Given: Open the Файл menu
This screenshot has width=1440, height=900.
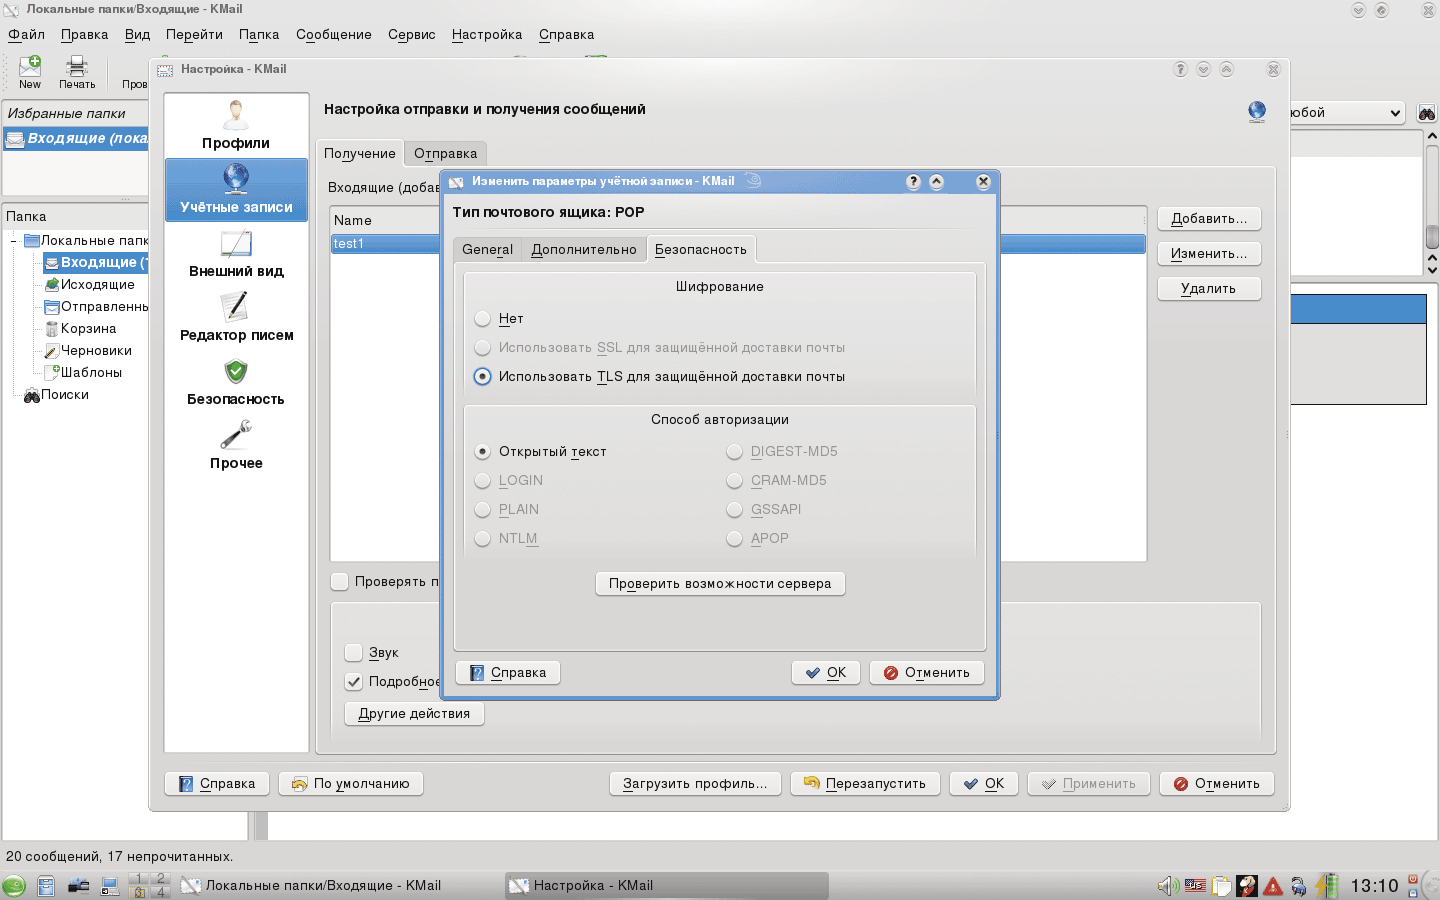Looking at the screenshot, I should 27,34.
